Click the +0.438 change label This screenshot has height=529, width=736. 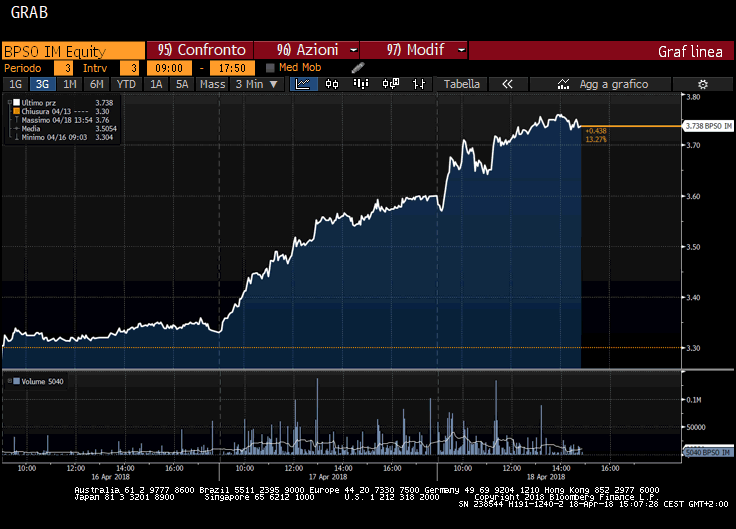pos(596,131)
